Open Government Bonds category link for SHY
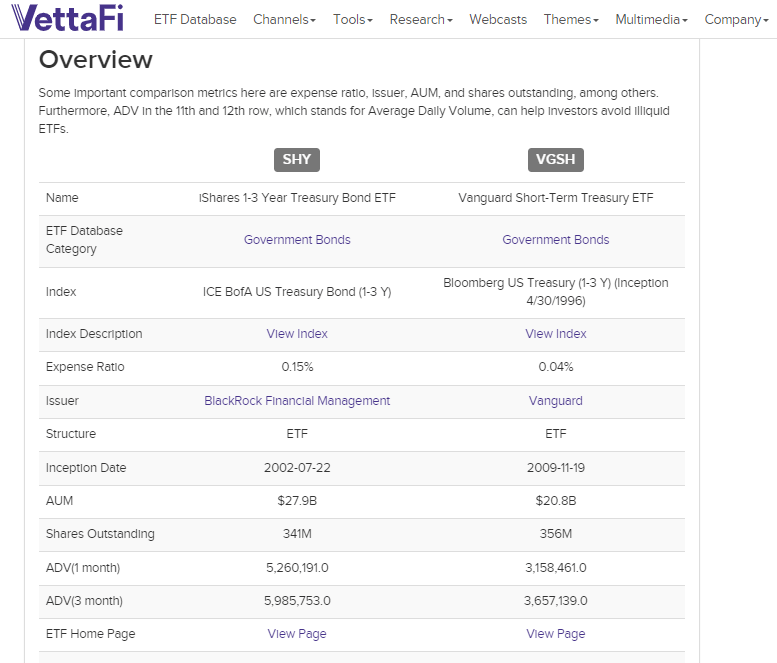This screenshot has width=777, height=663. coord(297,240)
